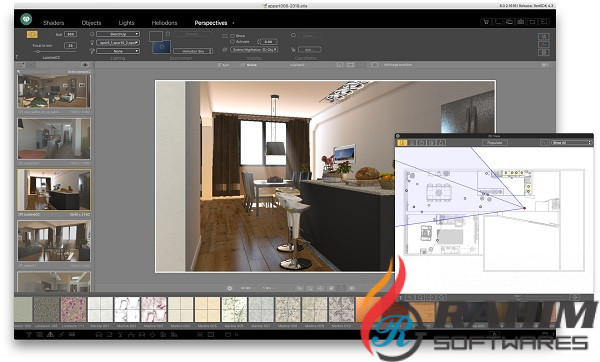The image size is (600, 362).
Task: Open the Lights tab
Action: (126, 23)
